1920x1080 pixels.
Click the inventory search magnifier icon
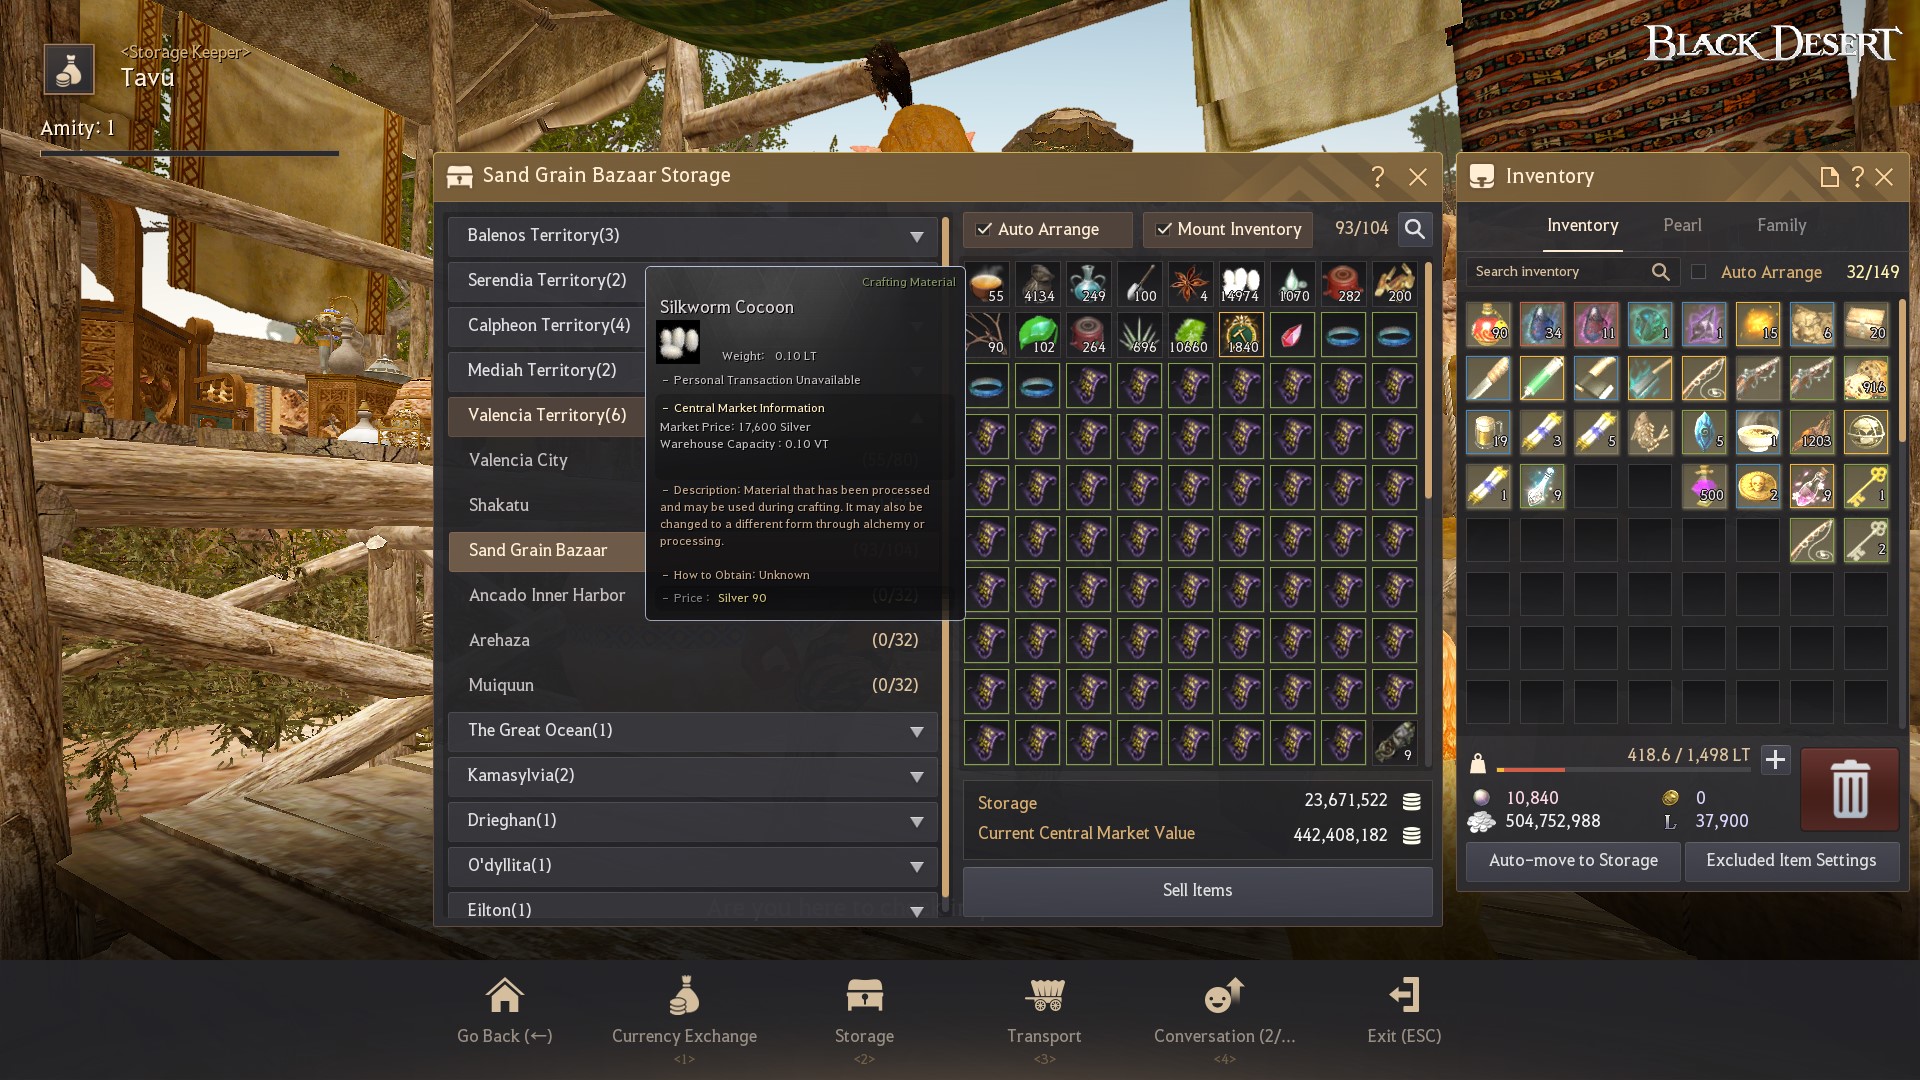tap(1661, 272)
